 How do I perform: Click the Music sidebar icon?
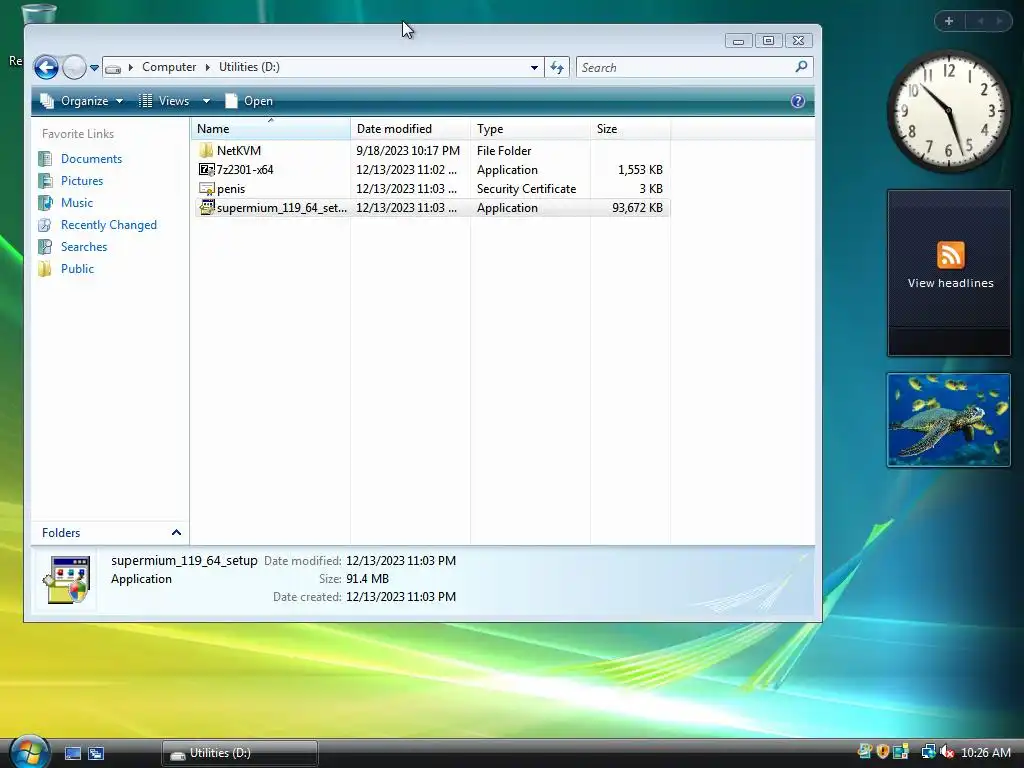(45, 203)
